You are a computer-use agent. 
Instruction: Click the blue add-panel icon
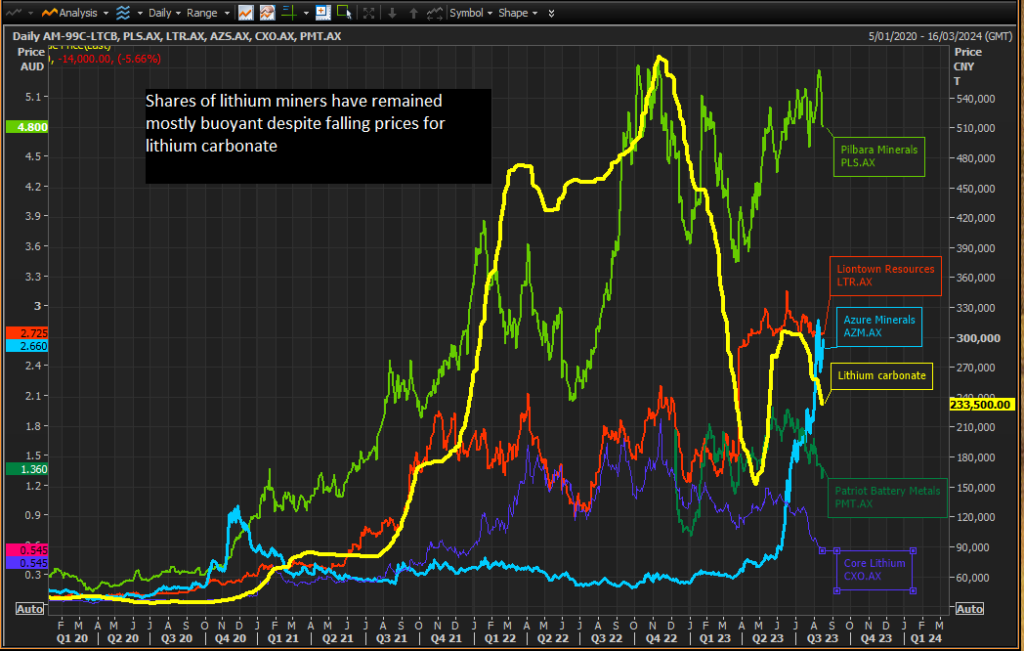[x=322, y=13]
